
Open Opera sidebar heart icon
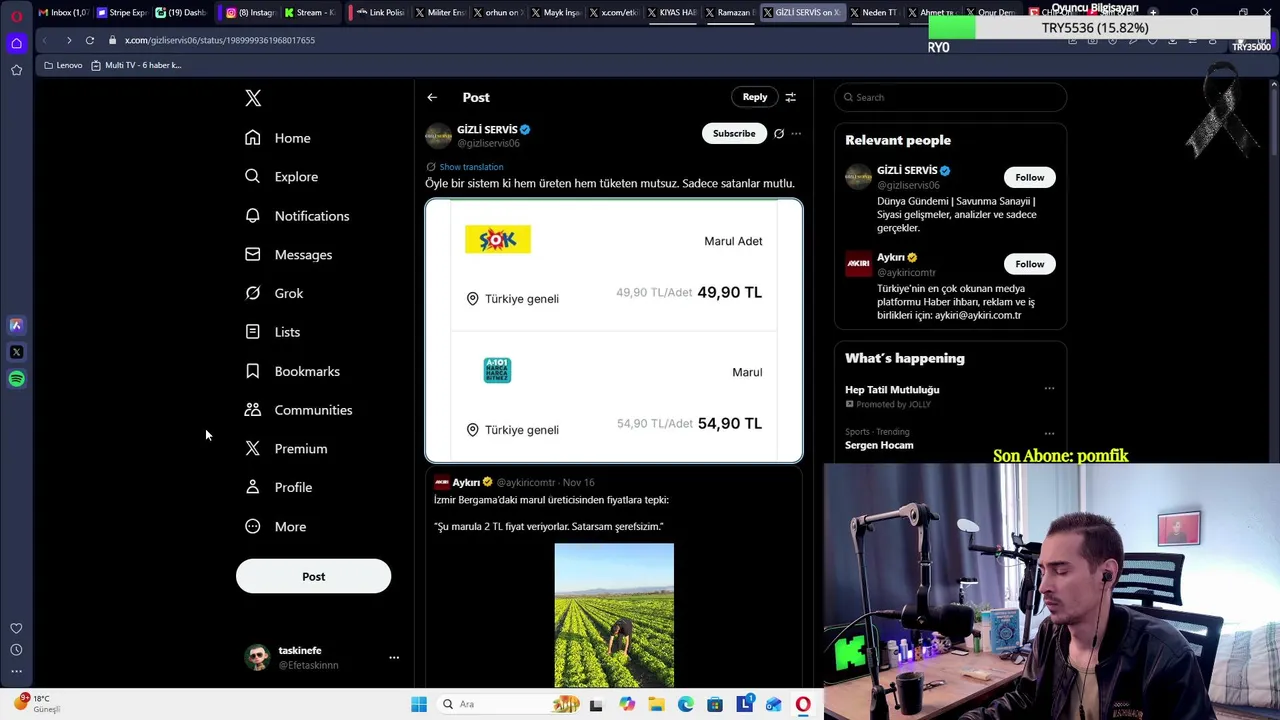[x=16, y=628]
